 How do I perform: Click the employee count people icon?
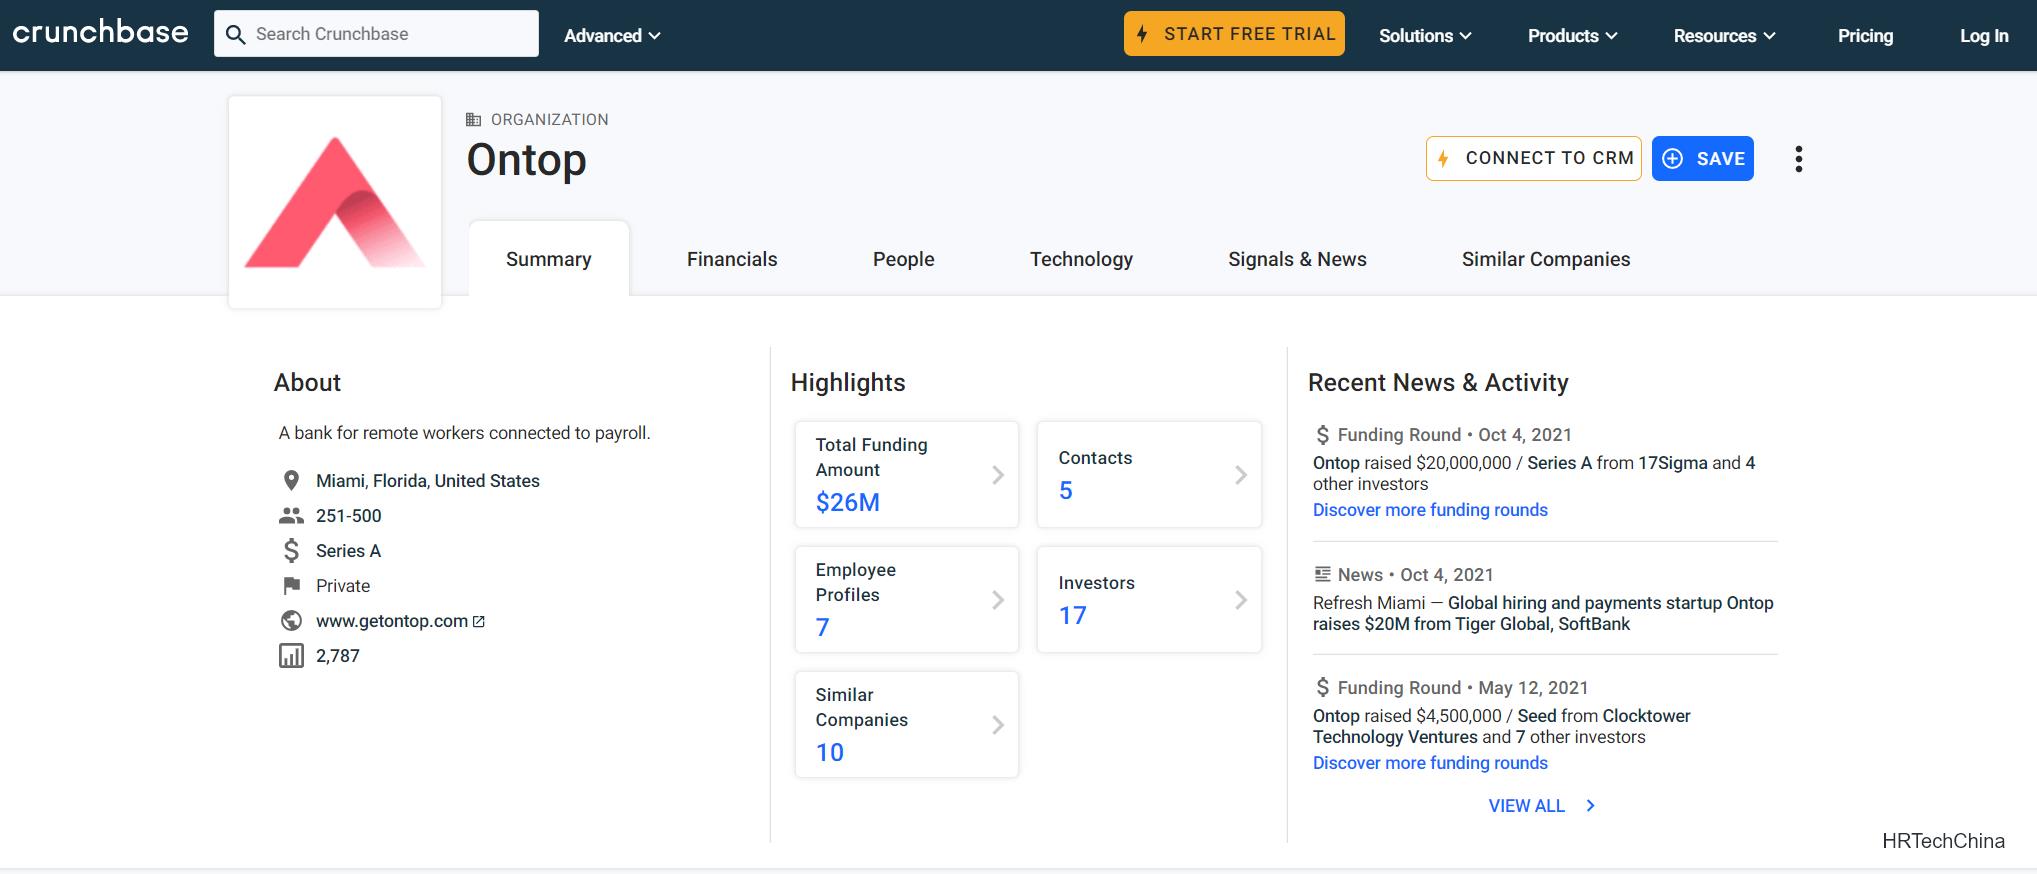[291, 516]
